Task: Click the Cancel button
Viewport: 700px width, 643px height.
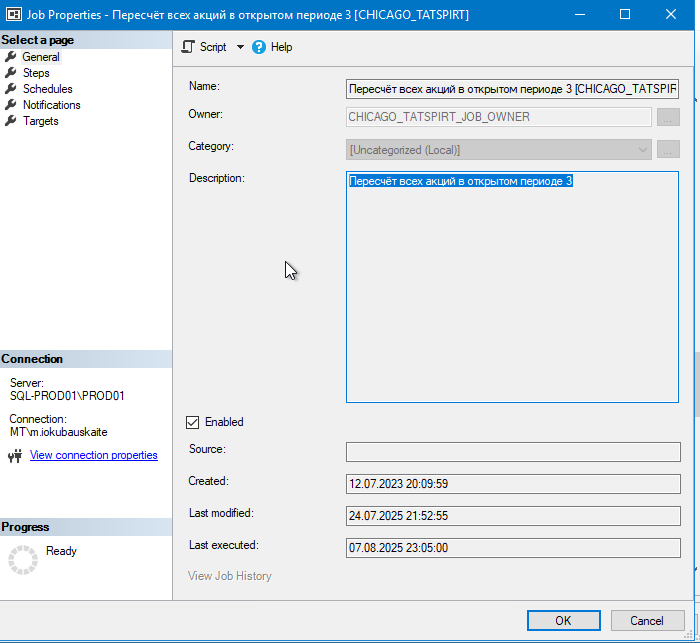Action: (647, 621)
